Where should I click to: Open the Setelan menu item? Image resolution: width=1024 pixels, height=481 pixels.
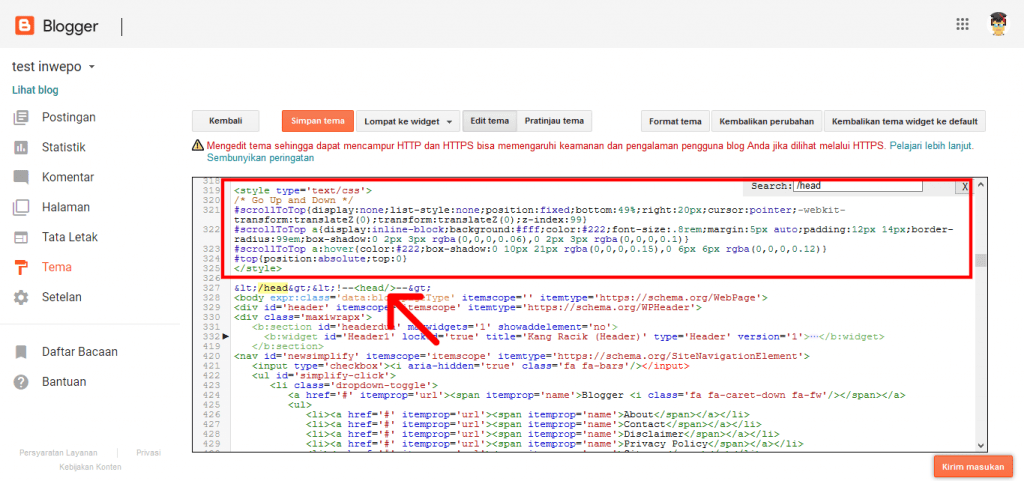[x=61, y=297]
